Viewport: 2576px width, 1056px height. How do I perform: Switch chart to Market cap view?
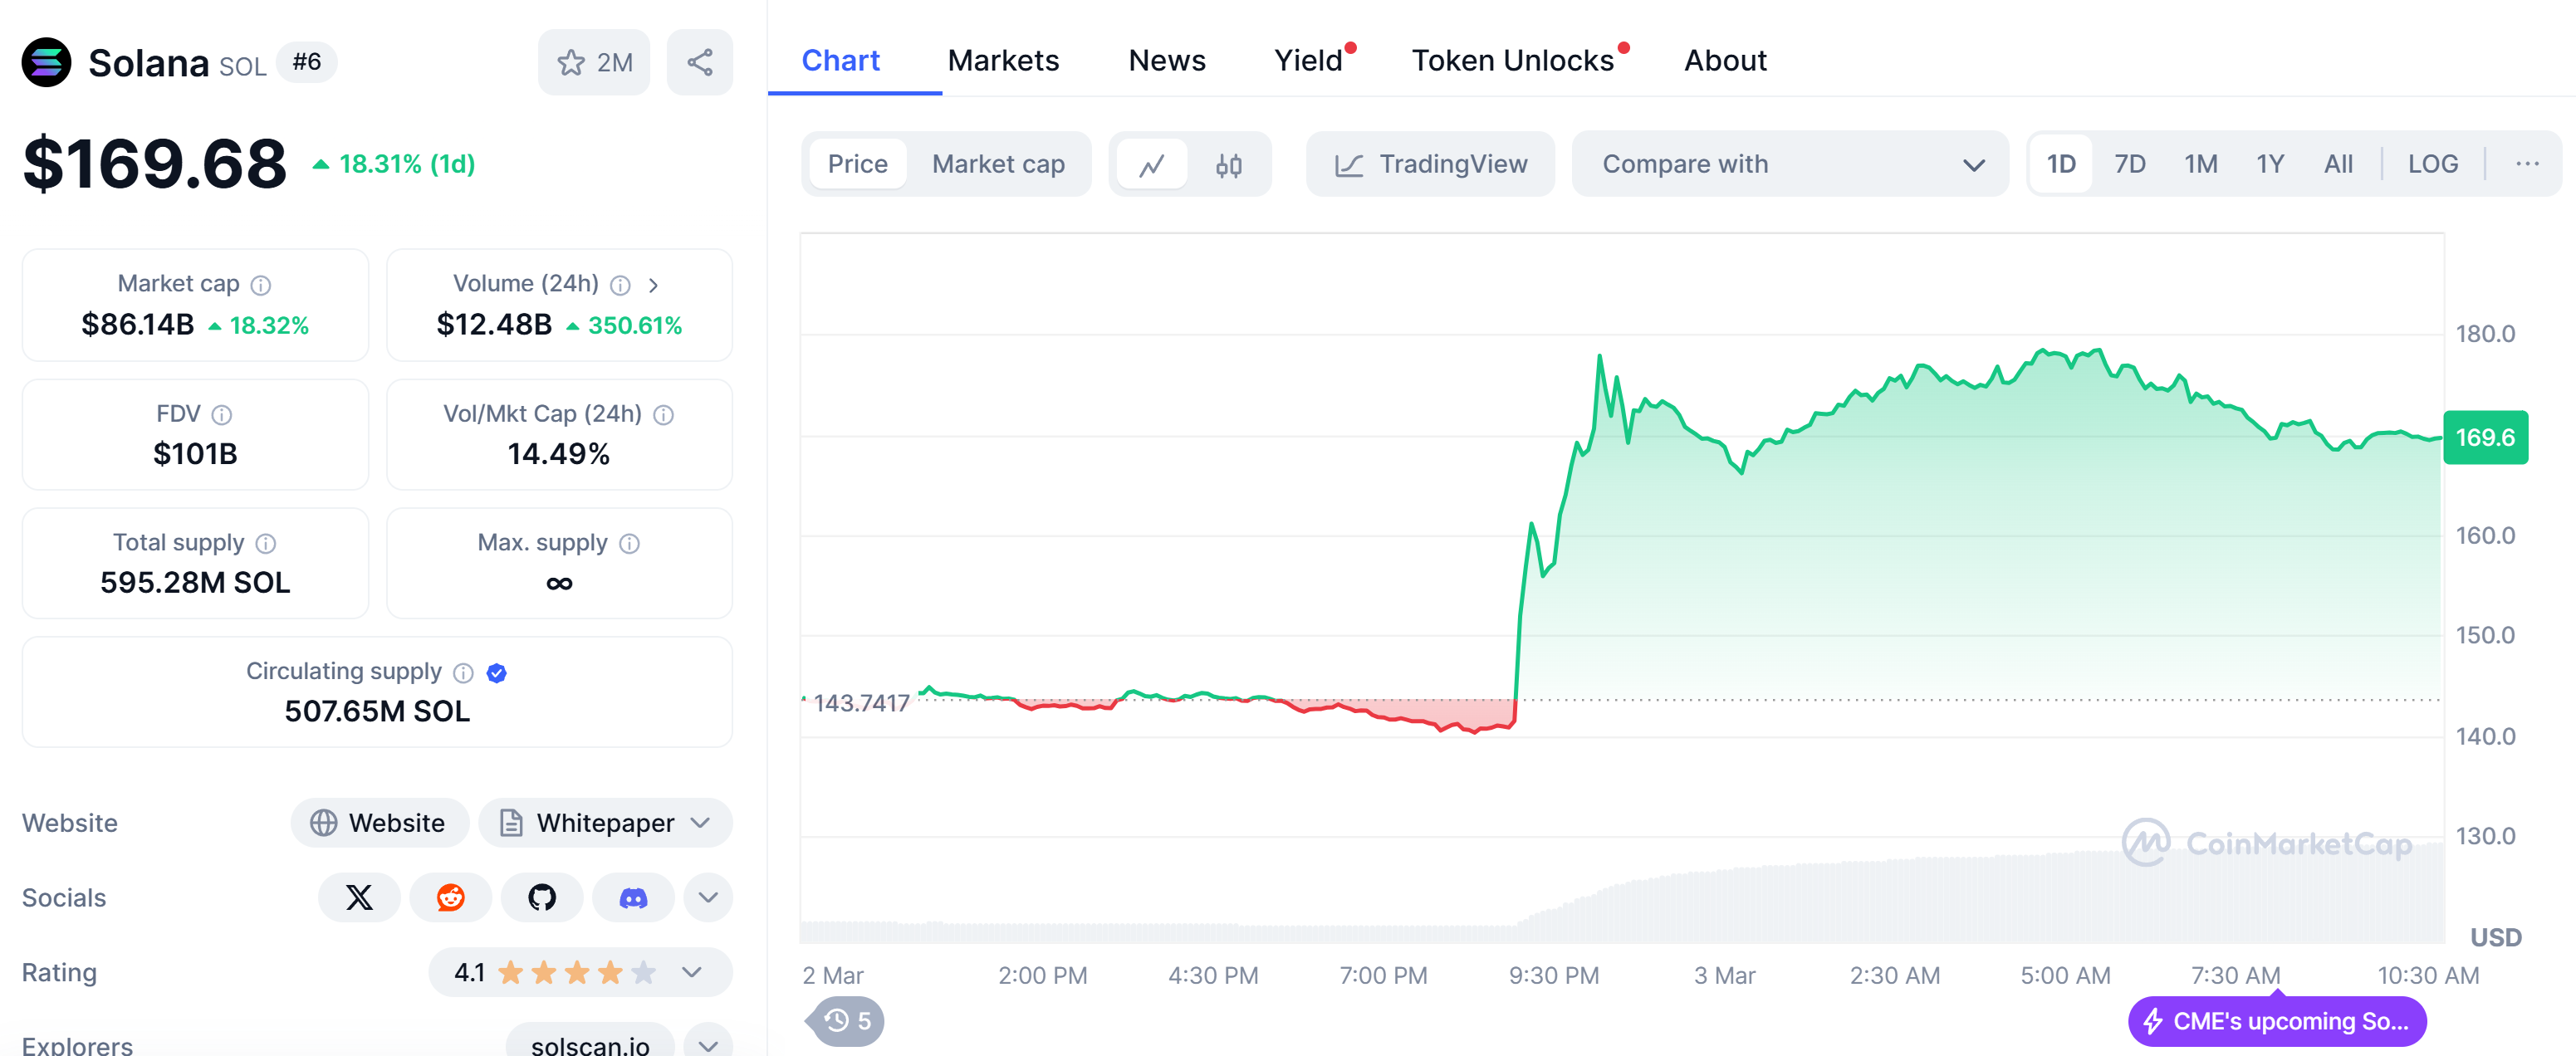coord(998,164)
